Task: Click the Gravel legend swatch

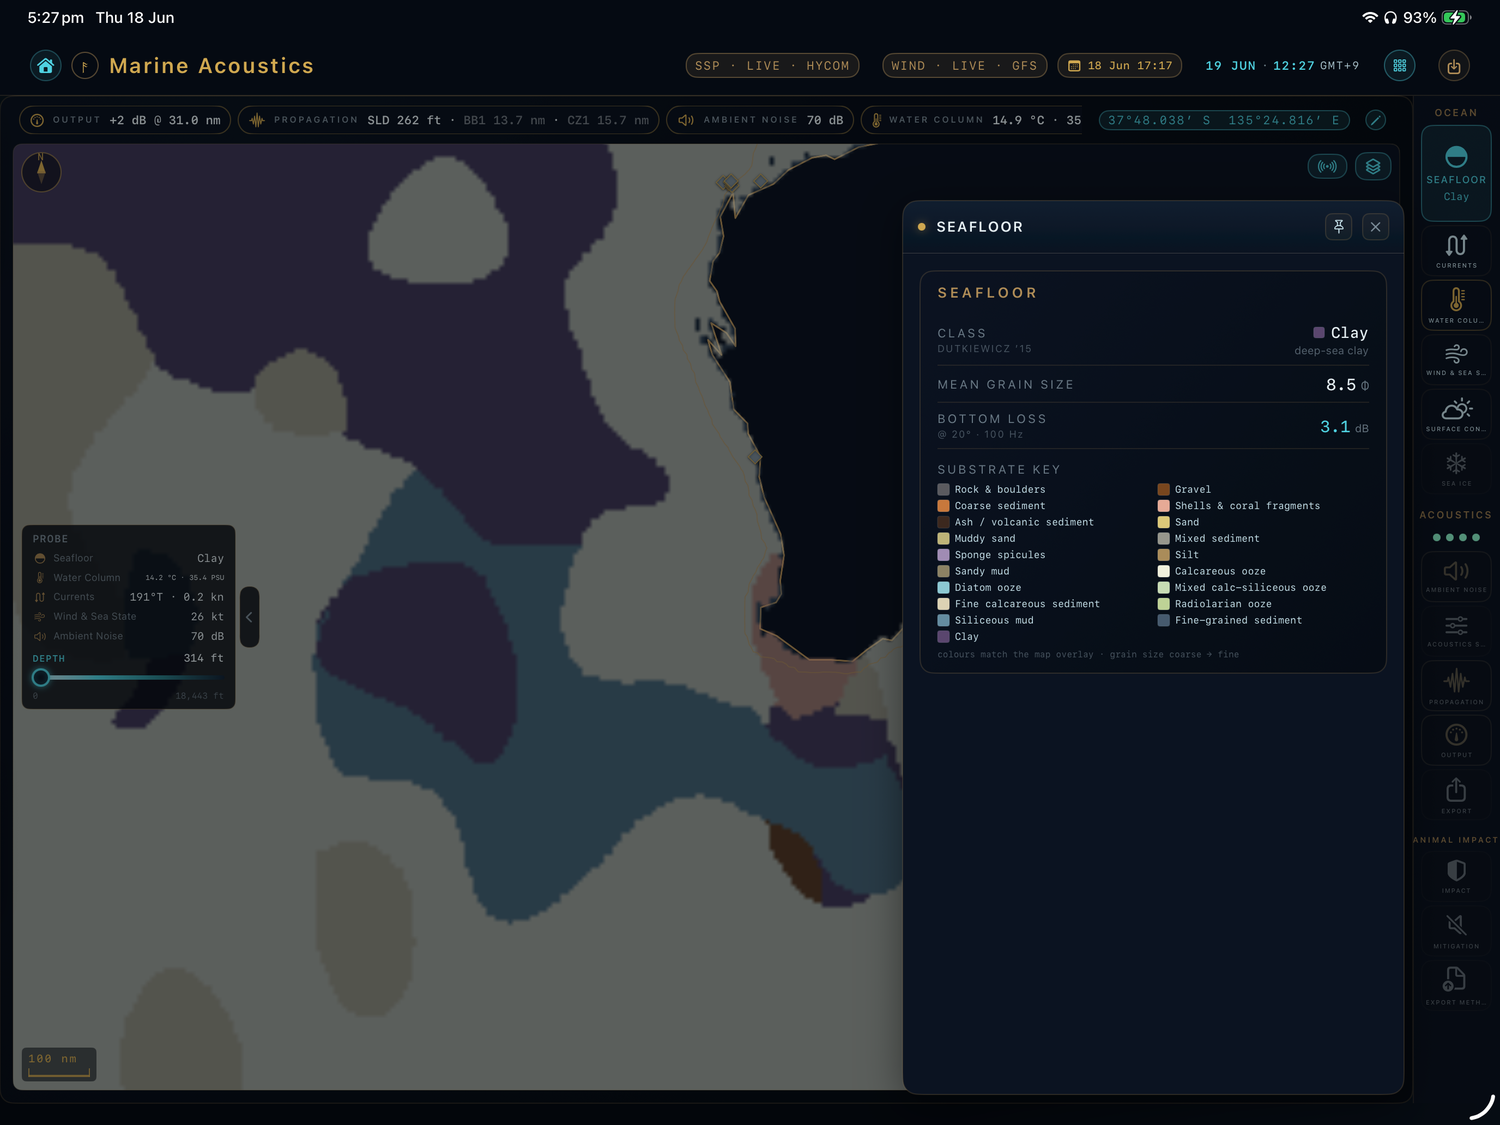Action: tap(1164, 490)
